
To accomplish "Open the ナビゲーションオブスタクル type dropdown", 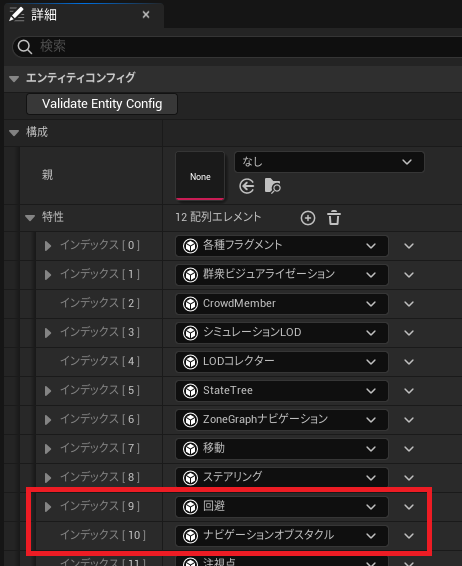I will pyautogui.click(x=282, y=536).
